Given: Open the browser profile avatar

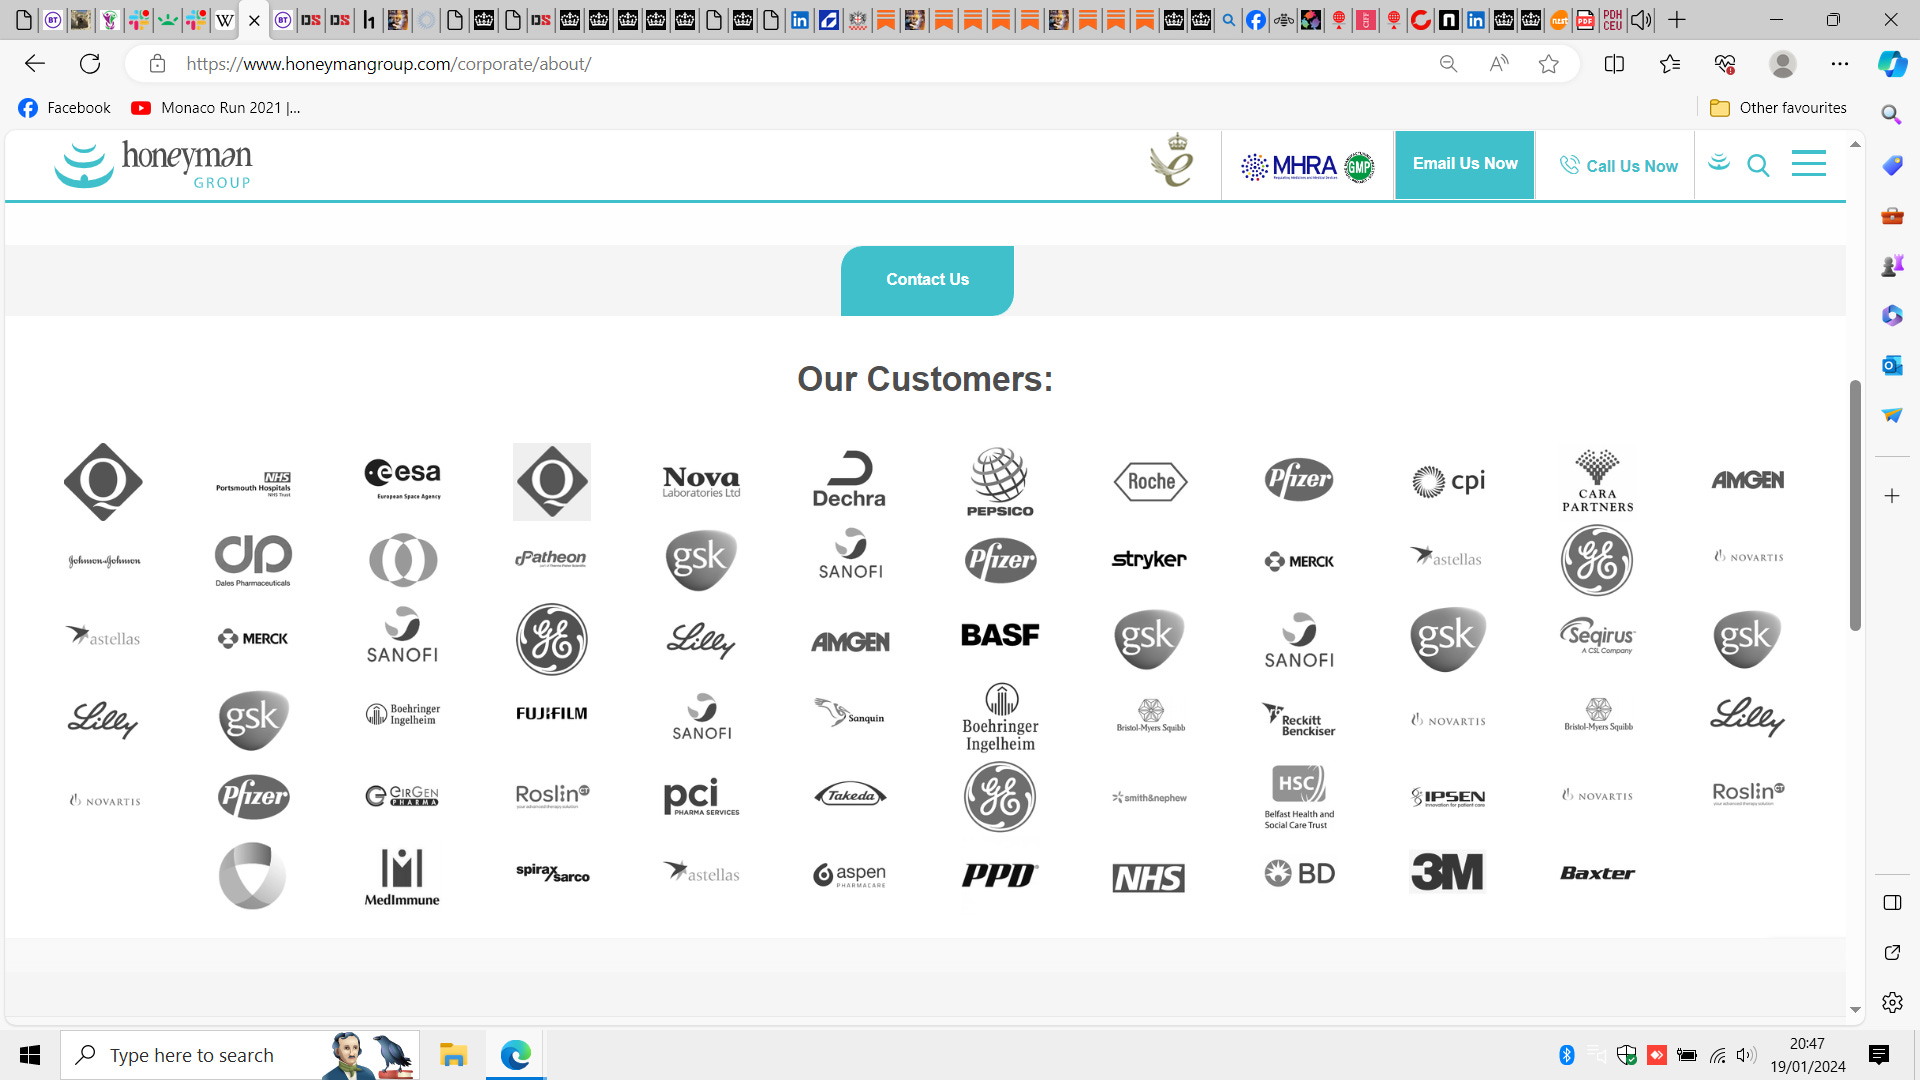Looking at the screenshot, I should 1782,64.
